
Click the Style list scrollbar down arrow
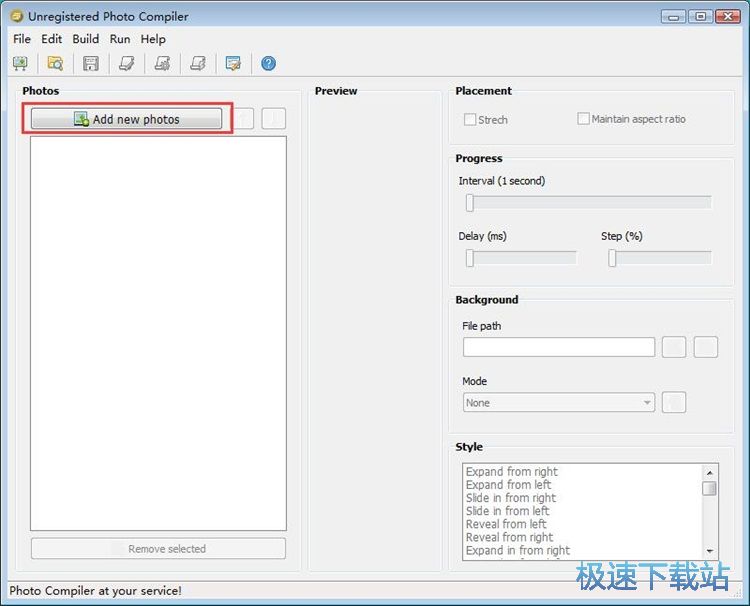(710, 551)
